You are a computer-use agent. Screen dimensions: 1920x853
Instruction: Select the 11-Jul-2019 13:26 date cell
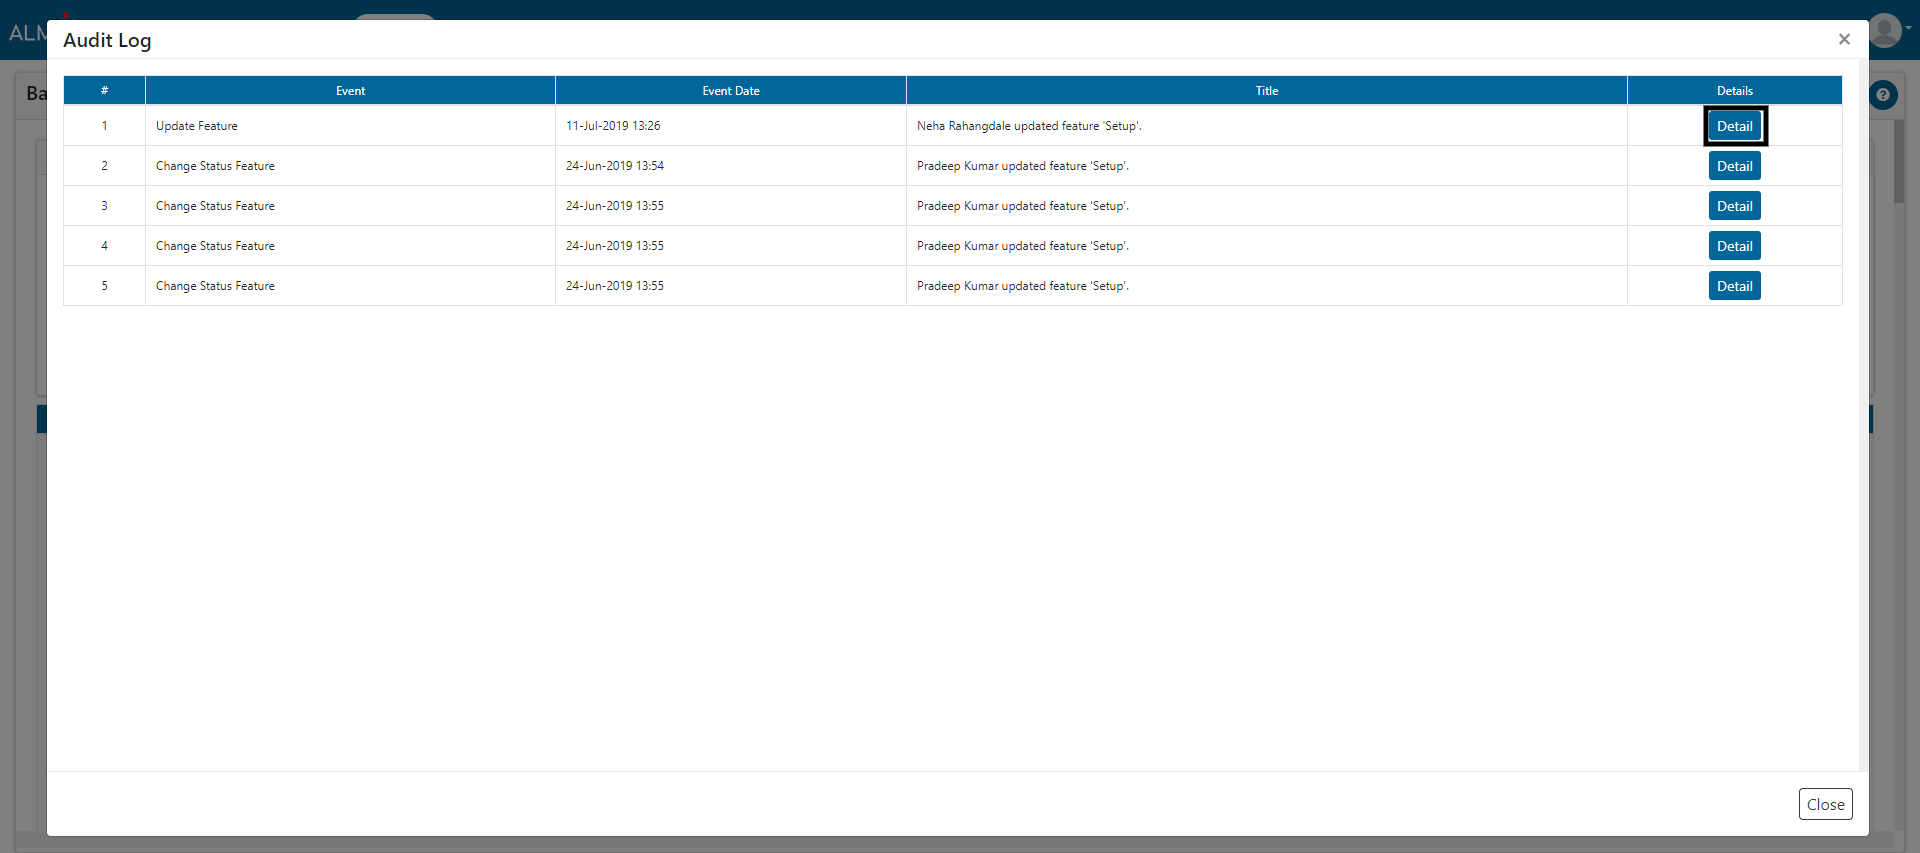point(613,126)
